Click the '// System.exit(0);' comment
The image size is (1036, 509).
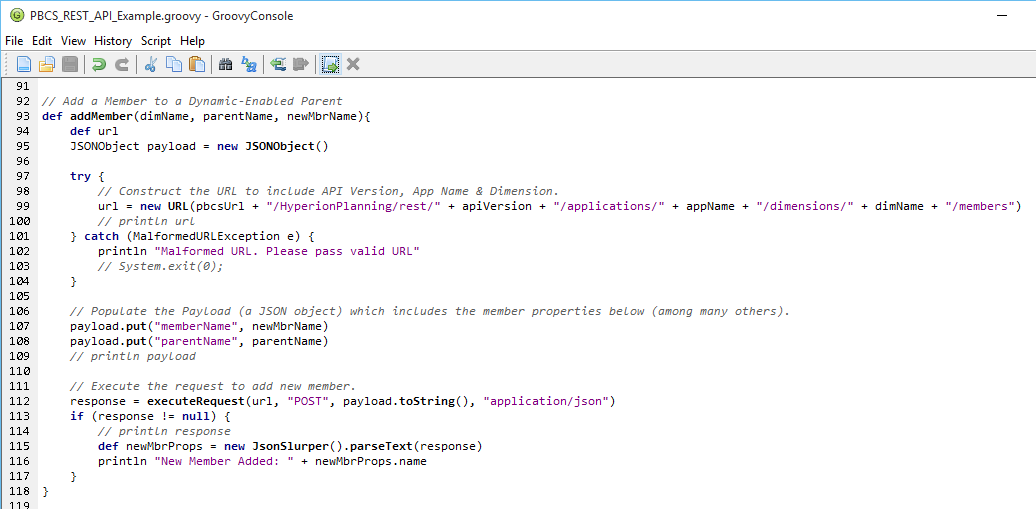pyautogui.click(x=161, y=266)
